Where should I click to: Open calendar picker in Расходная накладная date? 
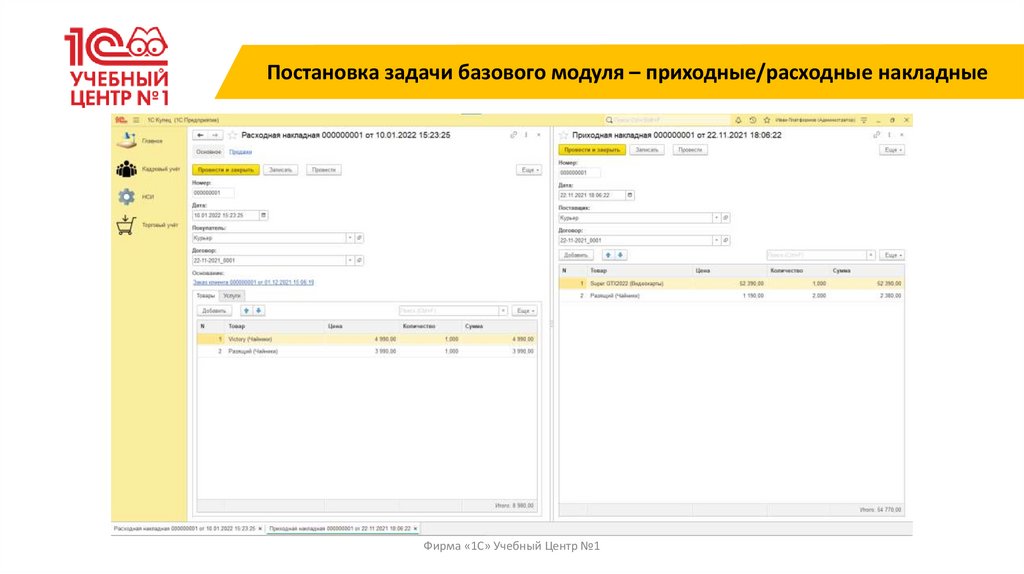[x=264, y=215]
